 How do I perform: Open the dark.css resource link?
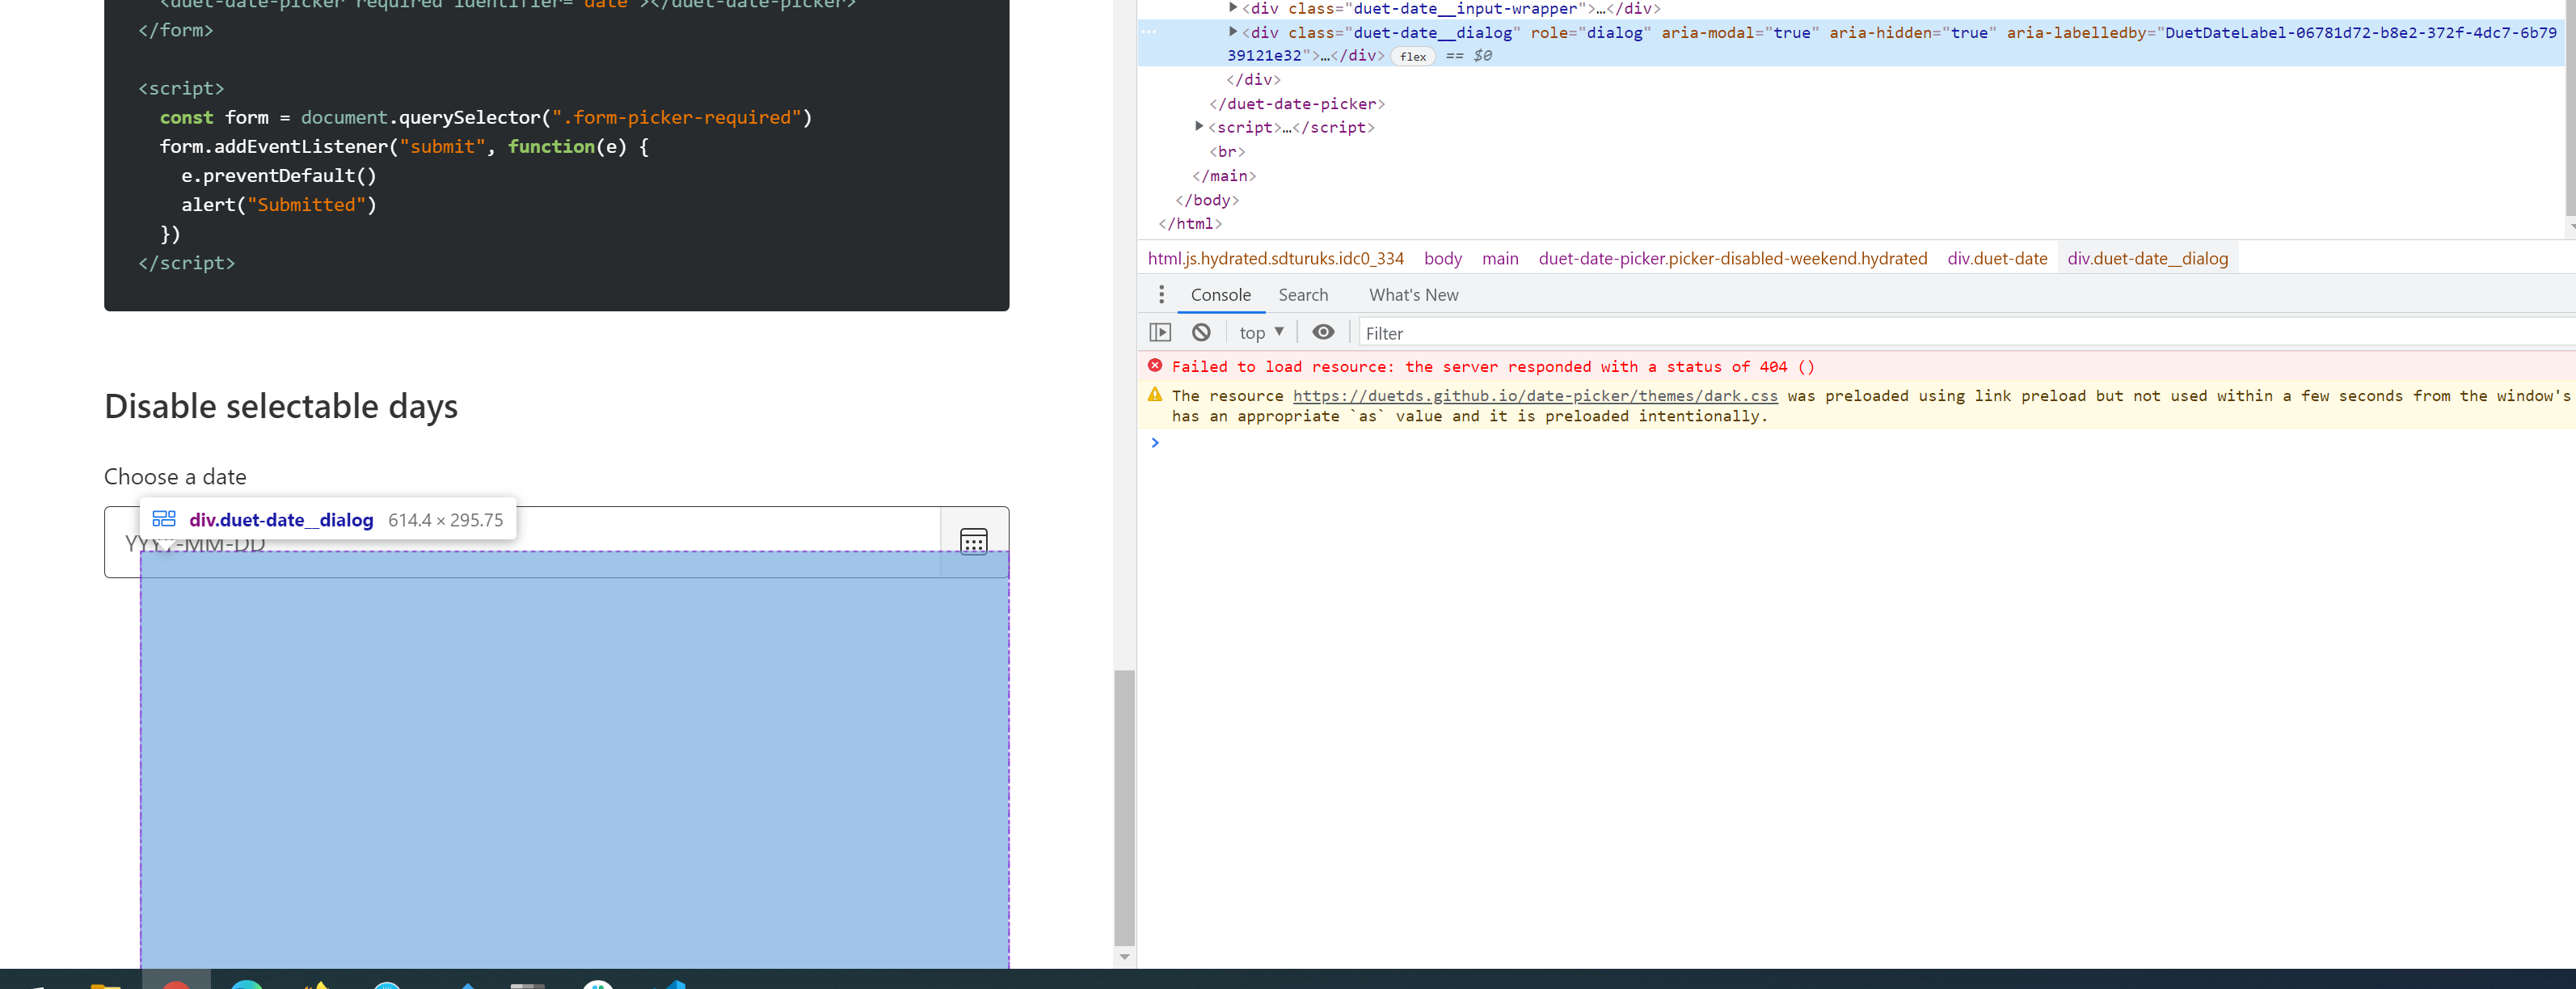click(1534, 396)
